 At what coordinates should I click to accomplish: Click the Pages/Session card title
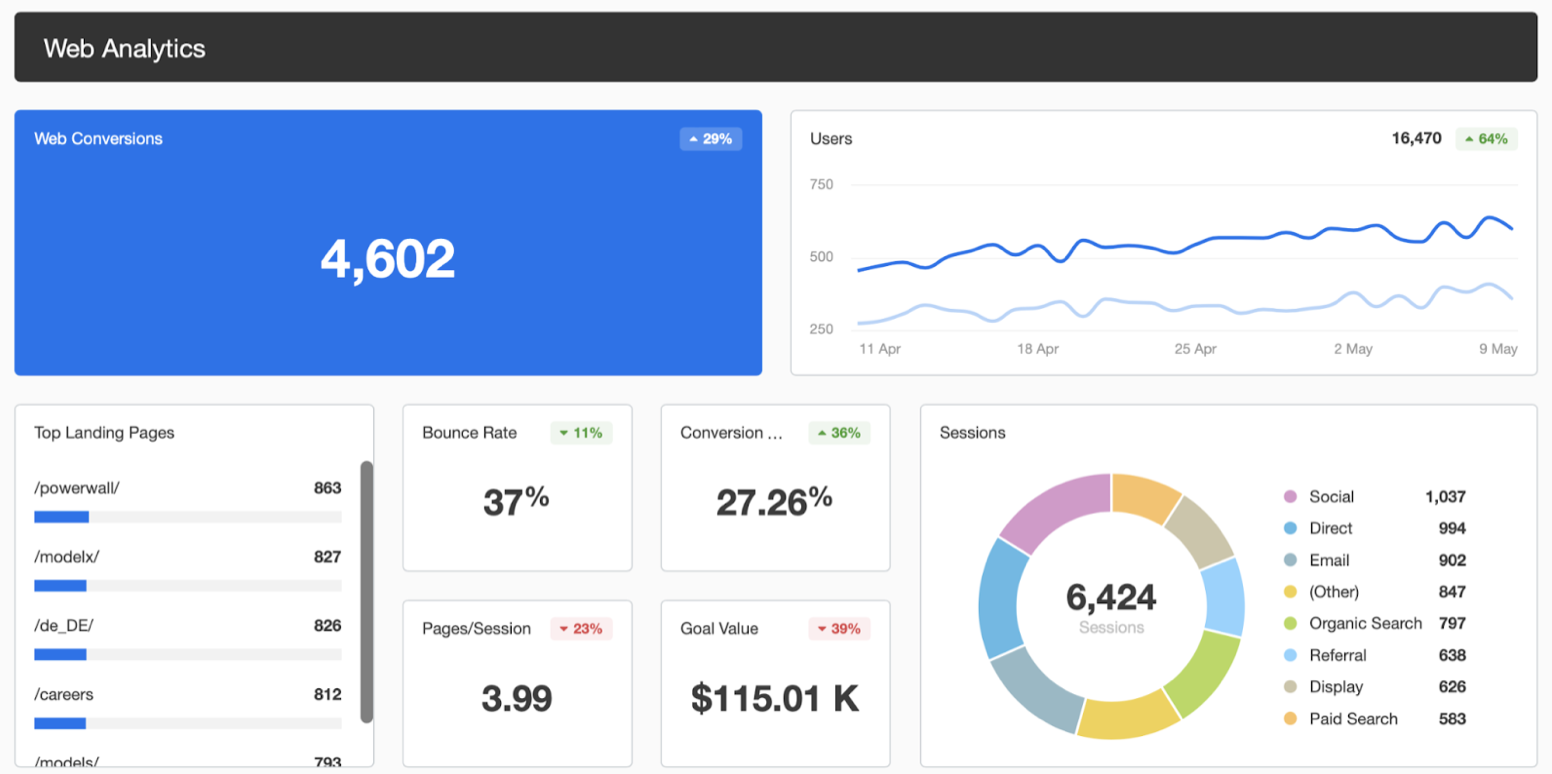coord(476,629)
